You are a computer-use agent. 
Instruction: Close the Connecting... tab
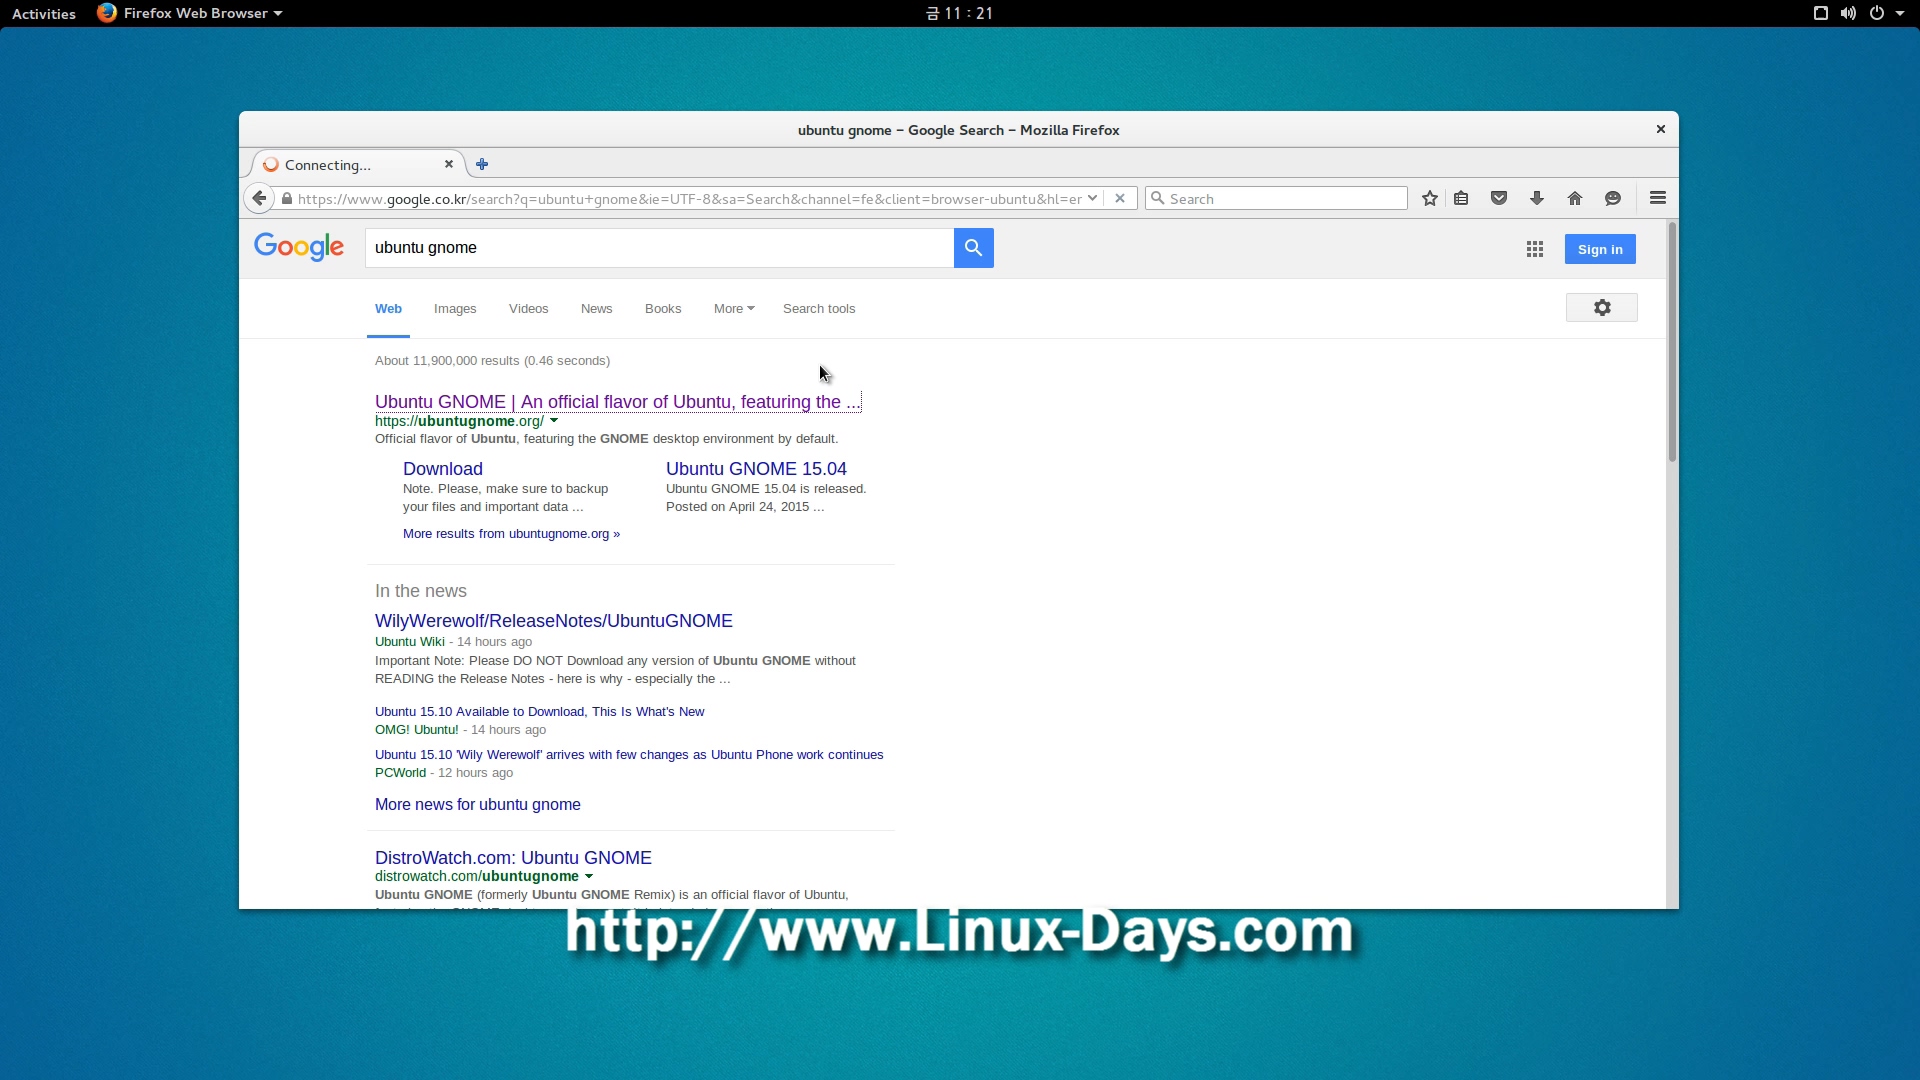(x=449, y=164)
